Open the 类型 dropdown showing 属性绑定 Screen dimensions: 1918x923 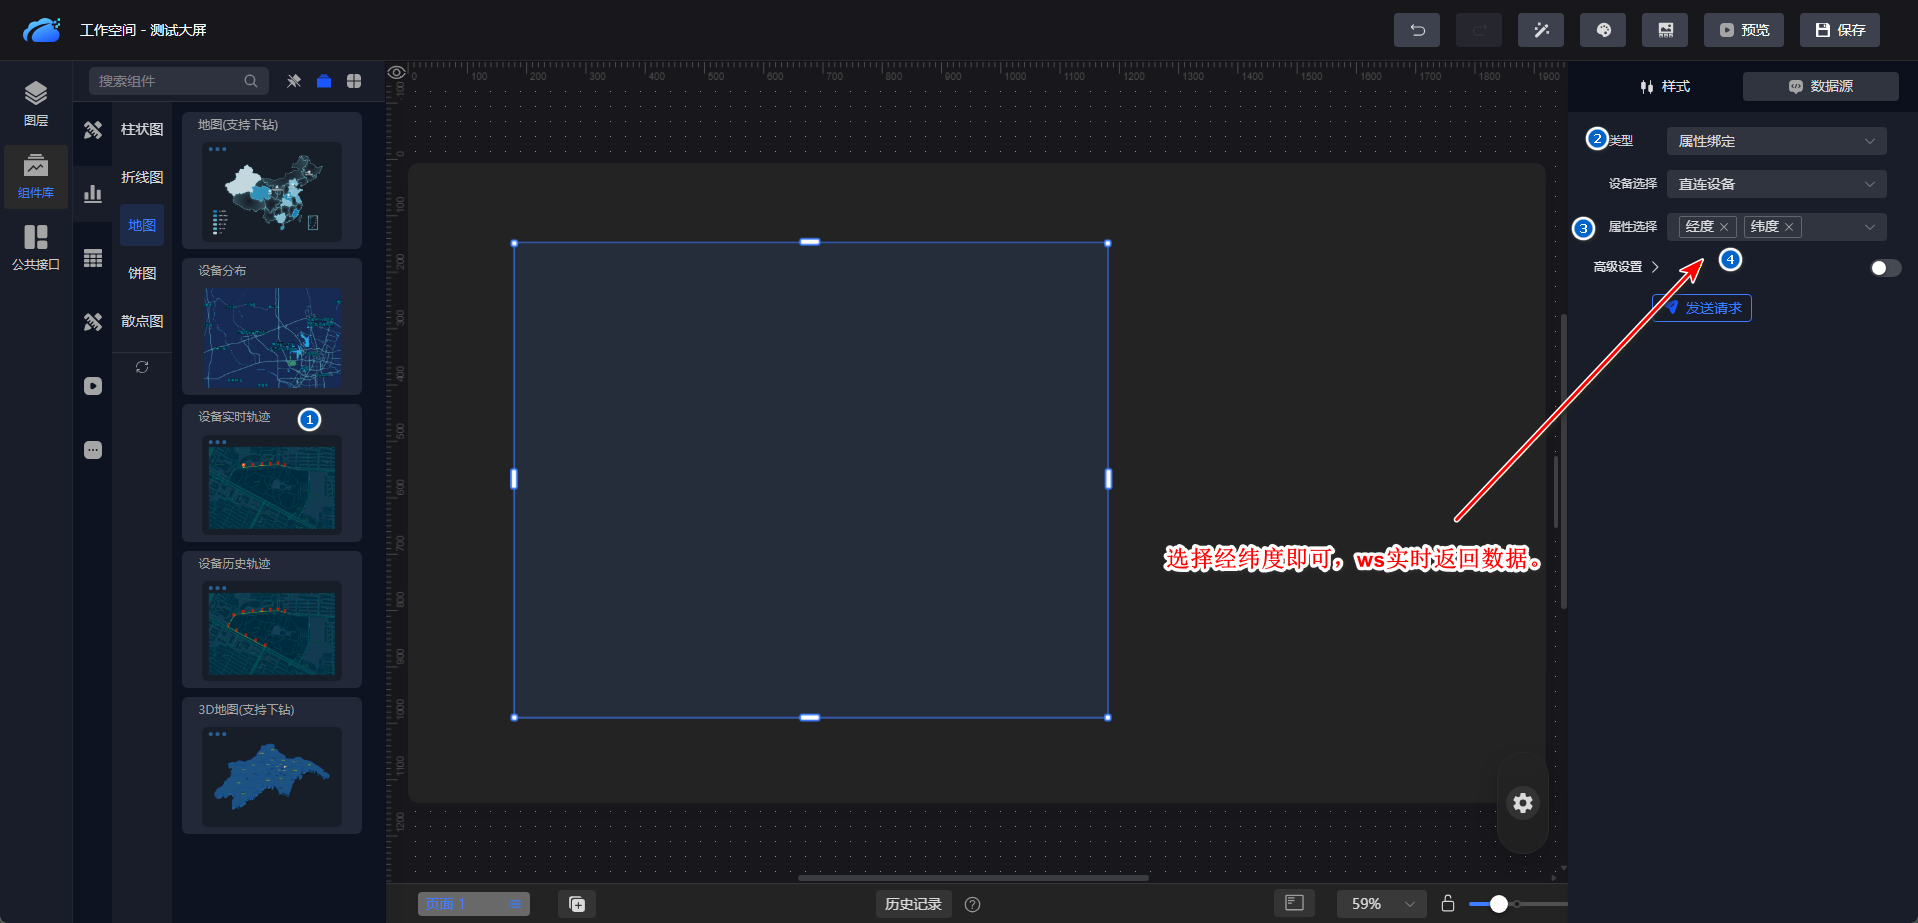[x=1775, y=141]
